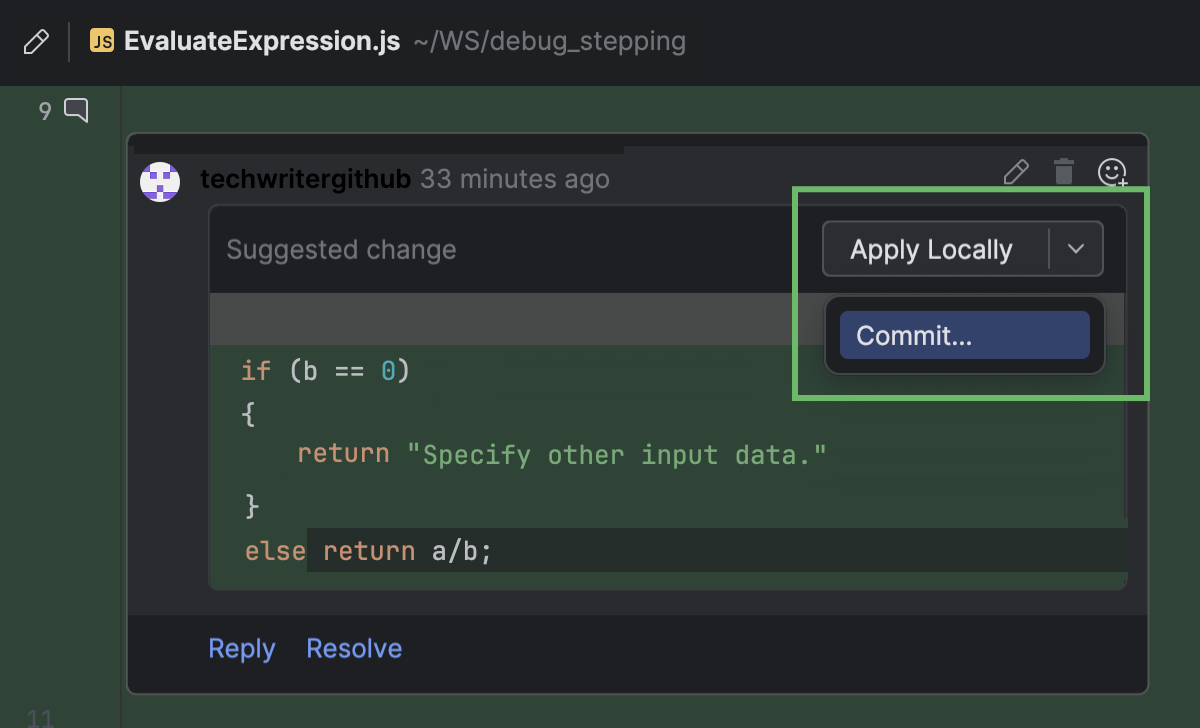This screenshot has width=1200, height=728.
Task: Click techwritergithub's avatar
Action: [x=160, y=181]
